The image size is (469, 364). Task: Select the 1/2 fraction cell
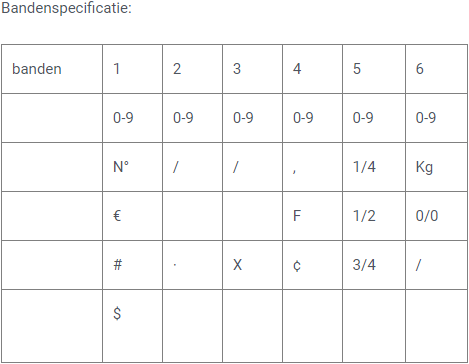pos(374,216)
